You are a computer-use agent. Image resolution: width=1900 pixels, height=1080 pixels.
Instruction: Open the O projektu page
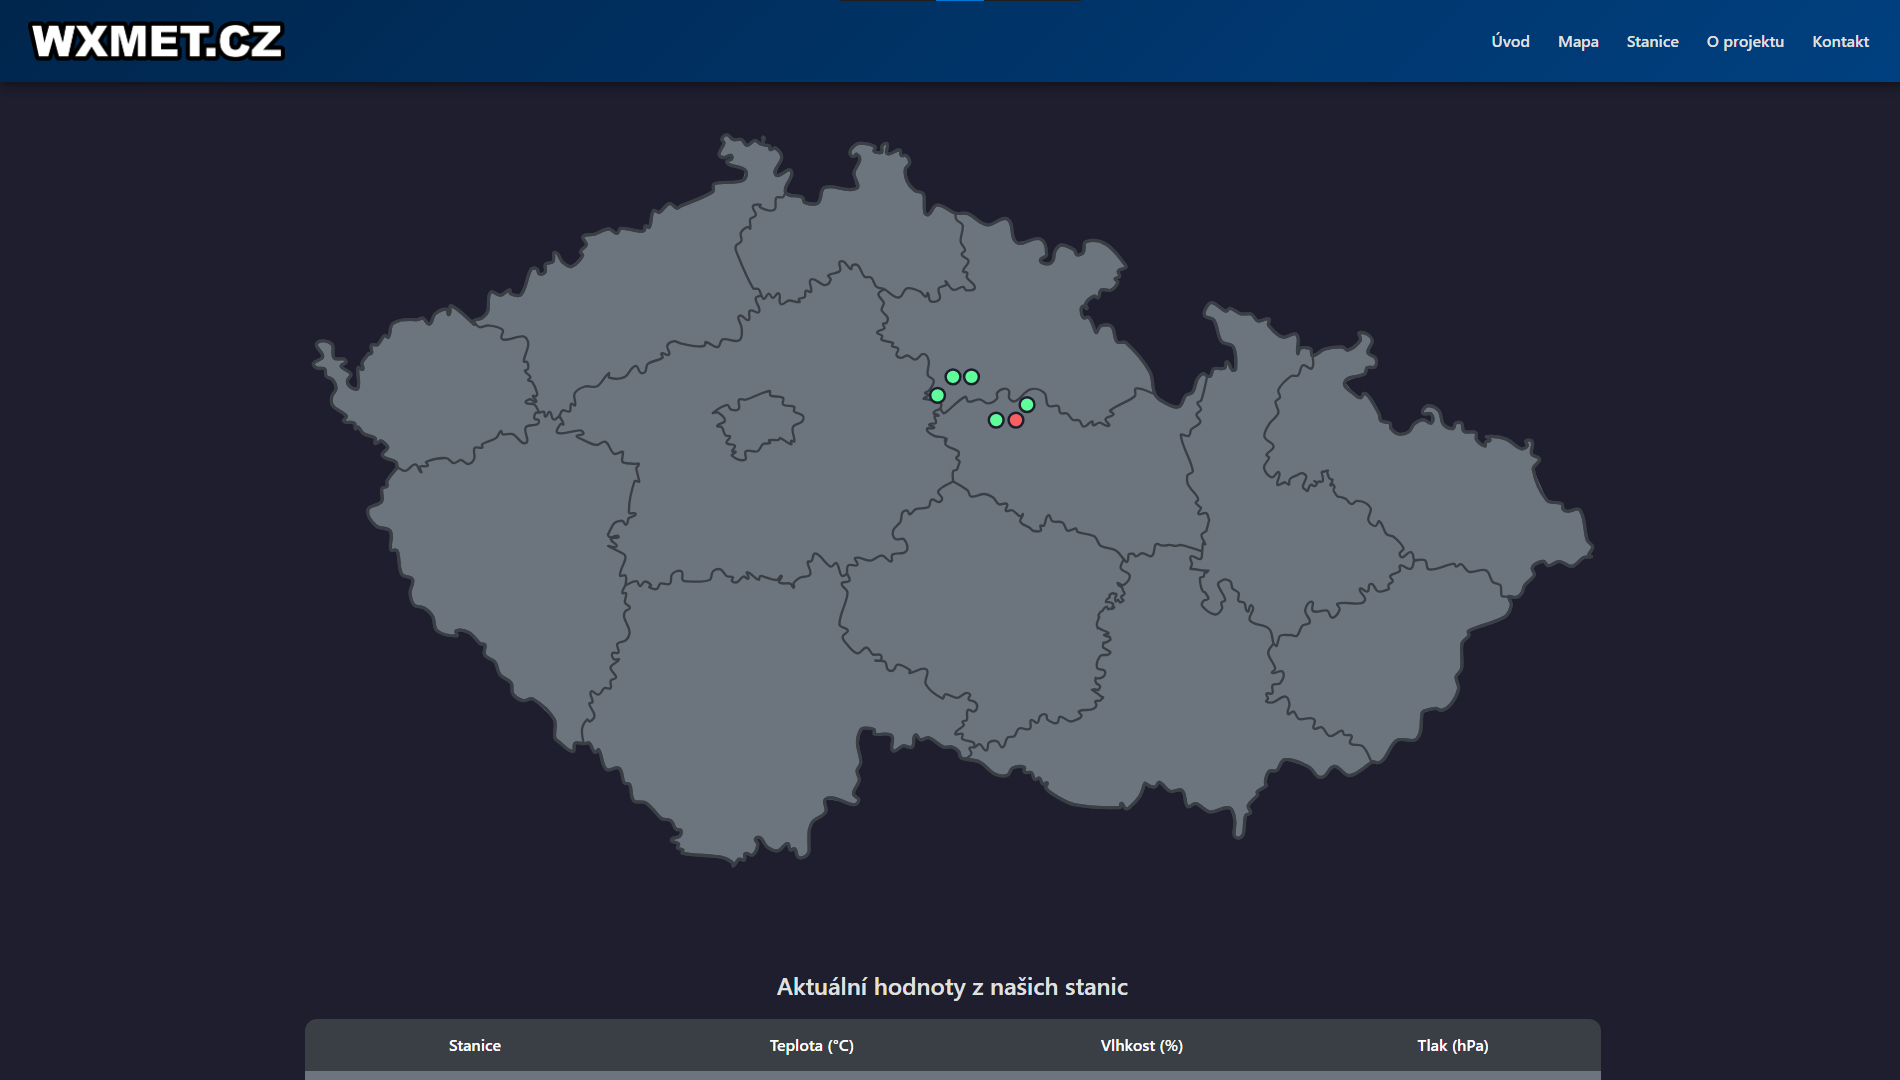point(1745,41)
